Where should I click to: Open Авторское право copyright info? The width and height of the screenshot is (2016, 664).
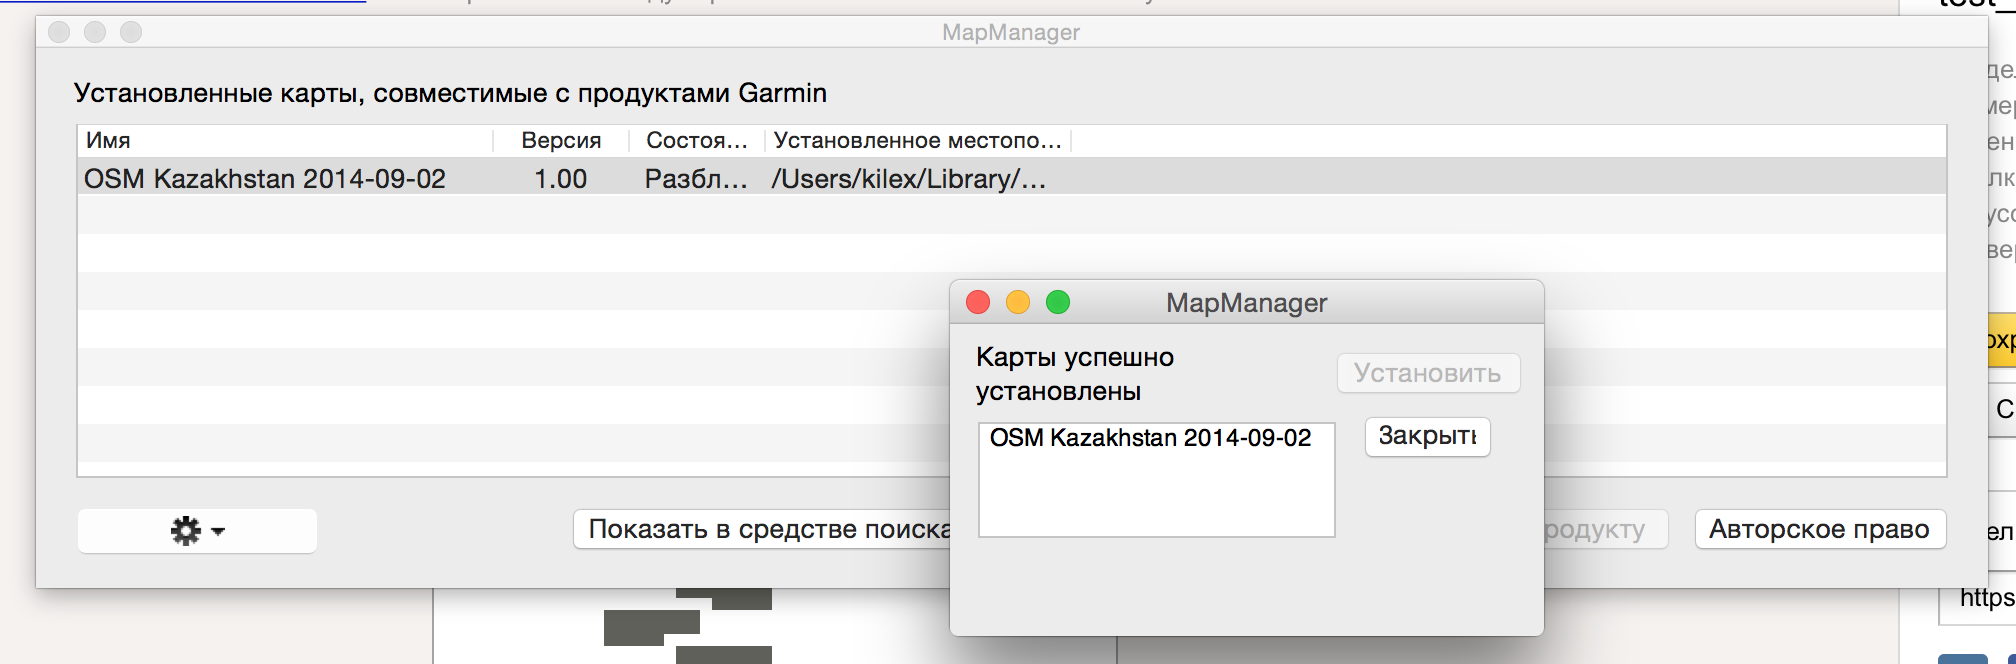point(1820,529)
